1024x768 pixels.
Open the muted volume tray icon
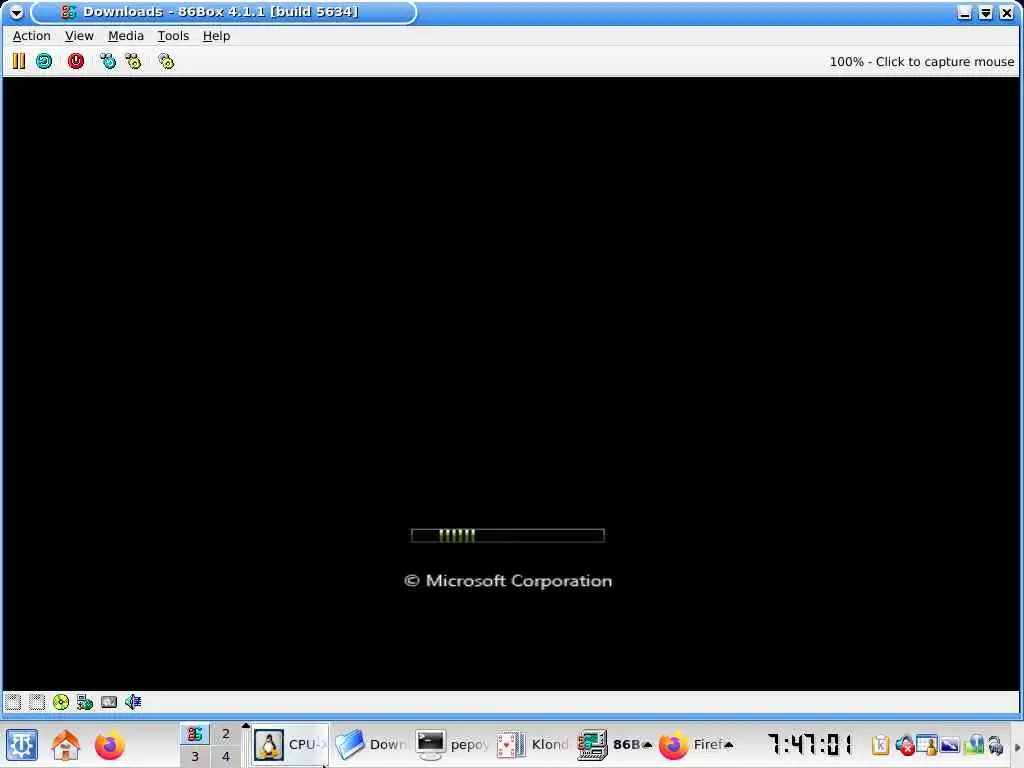tap(904, 745)
